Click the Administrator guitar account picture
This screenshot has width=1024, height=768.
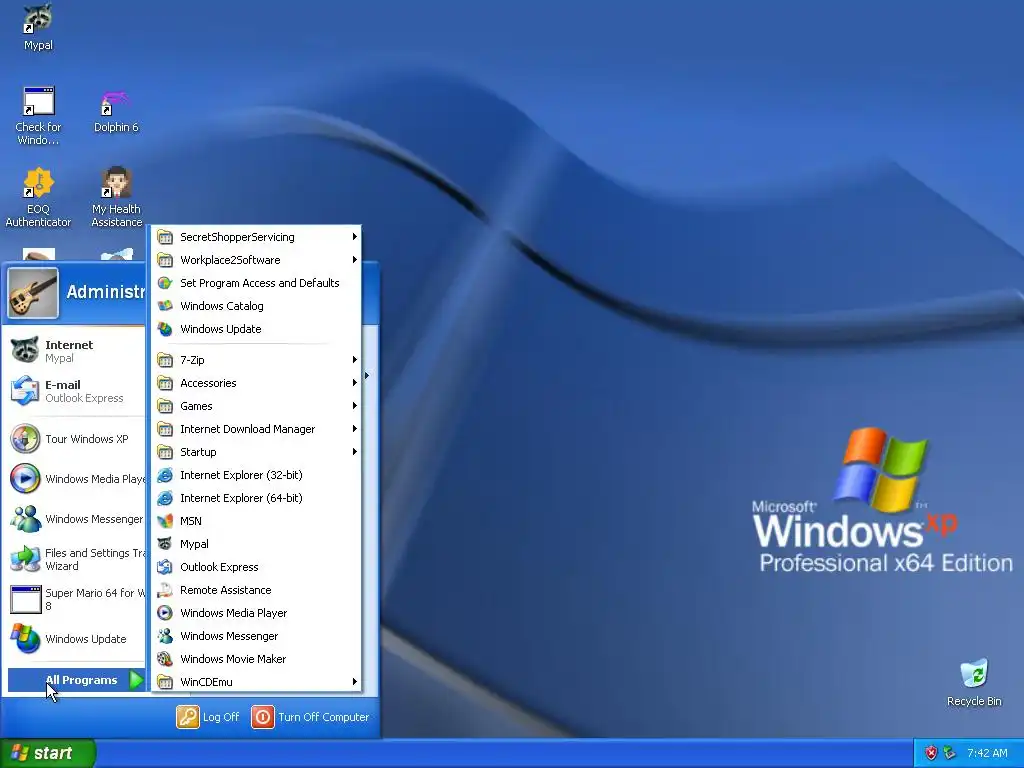[33, 293]
